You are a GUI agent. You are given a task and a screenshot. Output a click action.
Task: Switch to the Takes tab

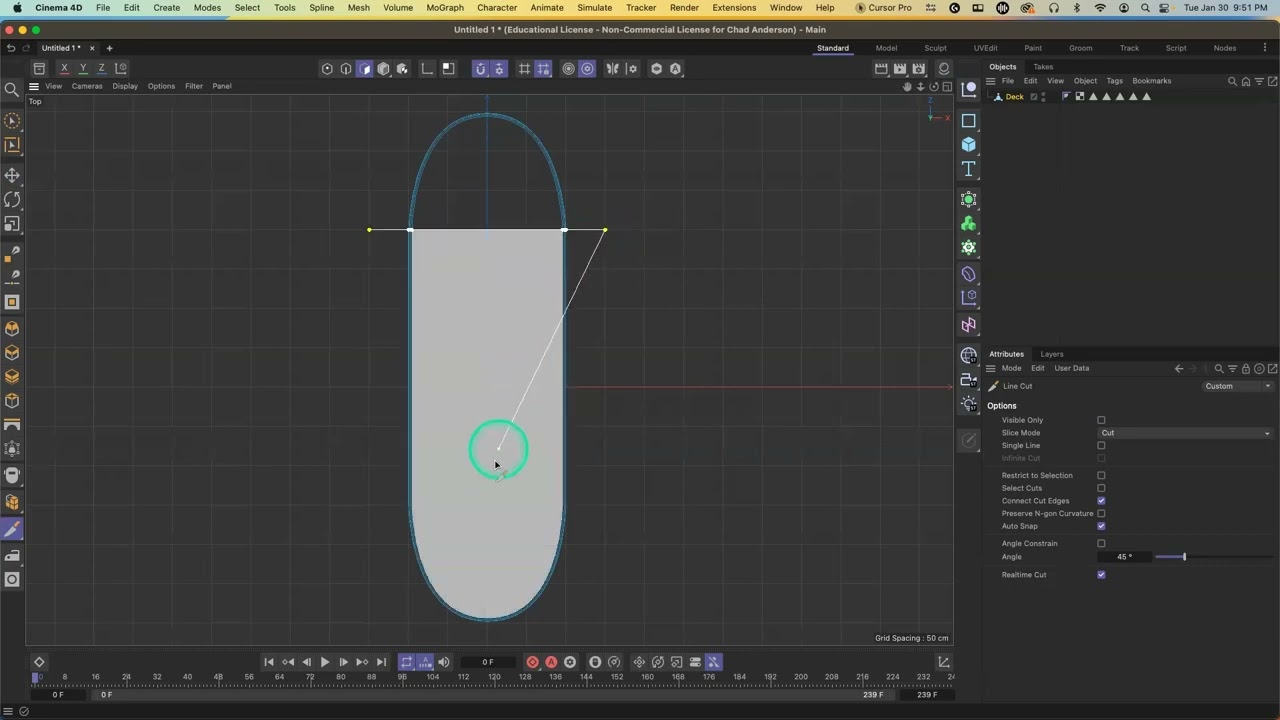(1043, 67)
